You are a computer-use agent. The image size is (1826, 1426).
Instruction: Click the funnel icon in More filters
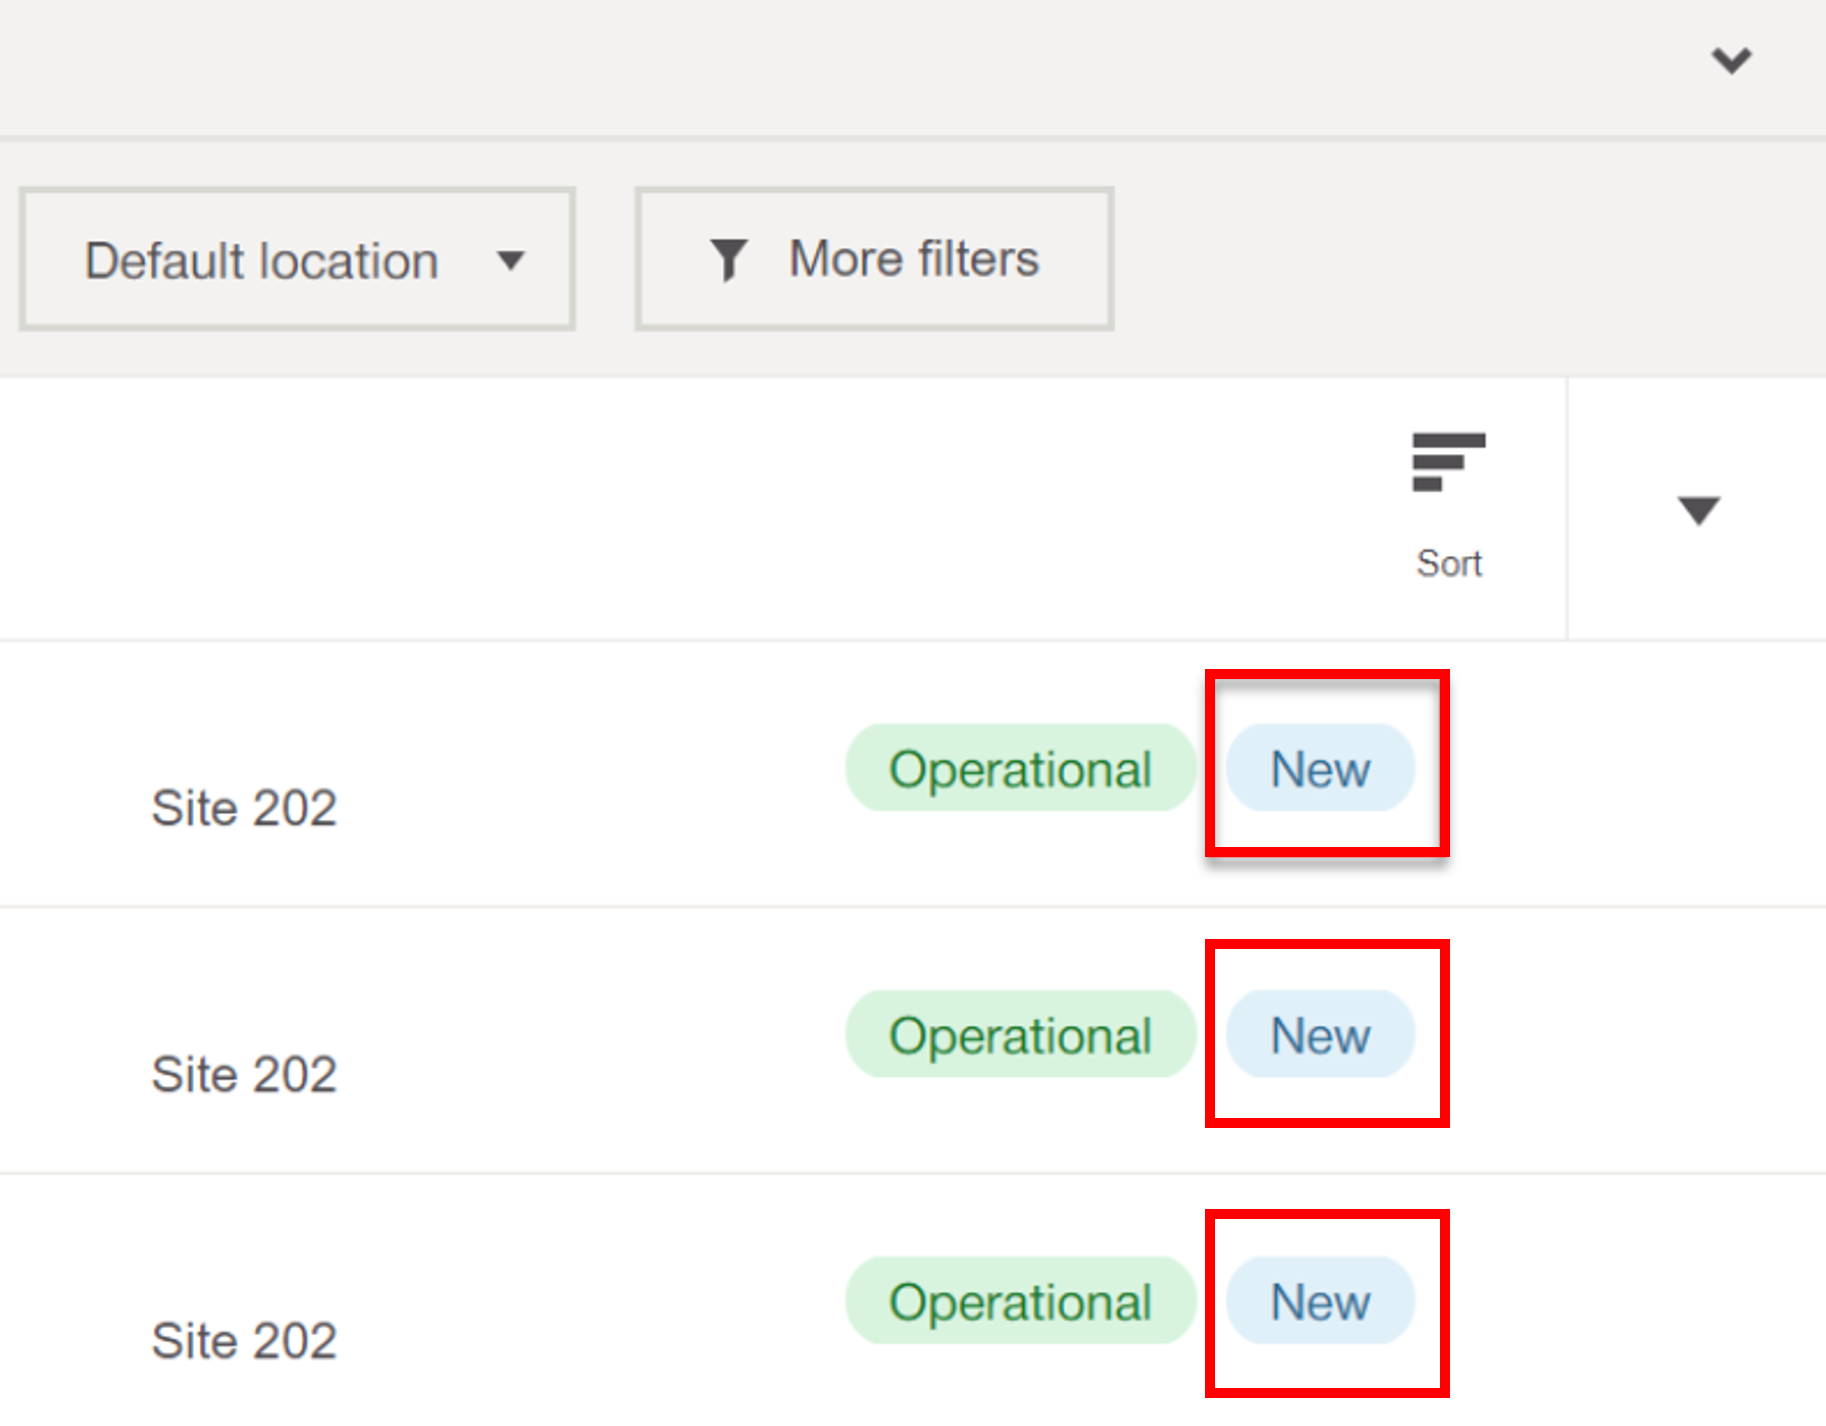point(728,260)
